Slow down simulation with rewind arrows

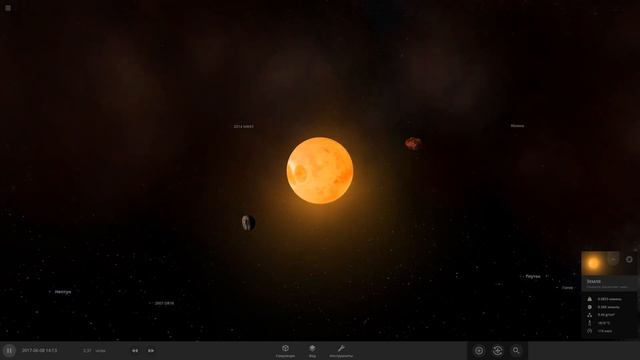point(135,351)
